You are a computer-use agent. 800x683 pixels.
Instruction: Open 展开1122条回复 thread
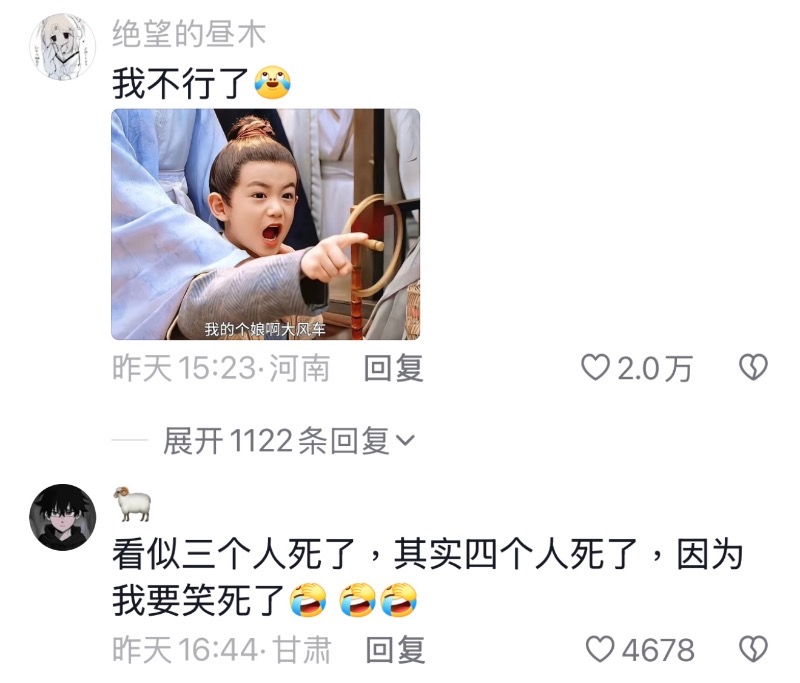pos(289,441)
